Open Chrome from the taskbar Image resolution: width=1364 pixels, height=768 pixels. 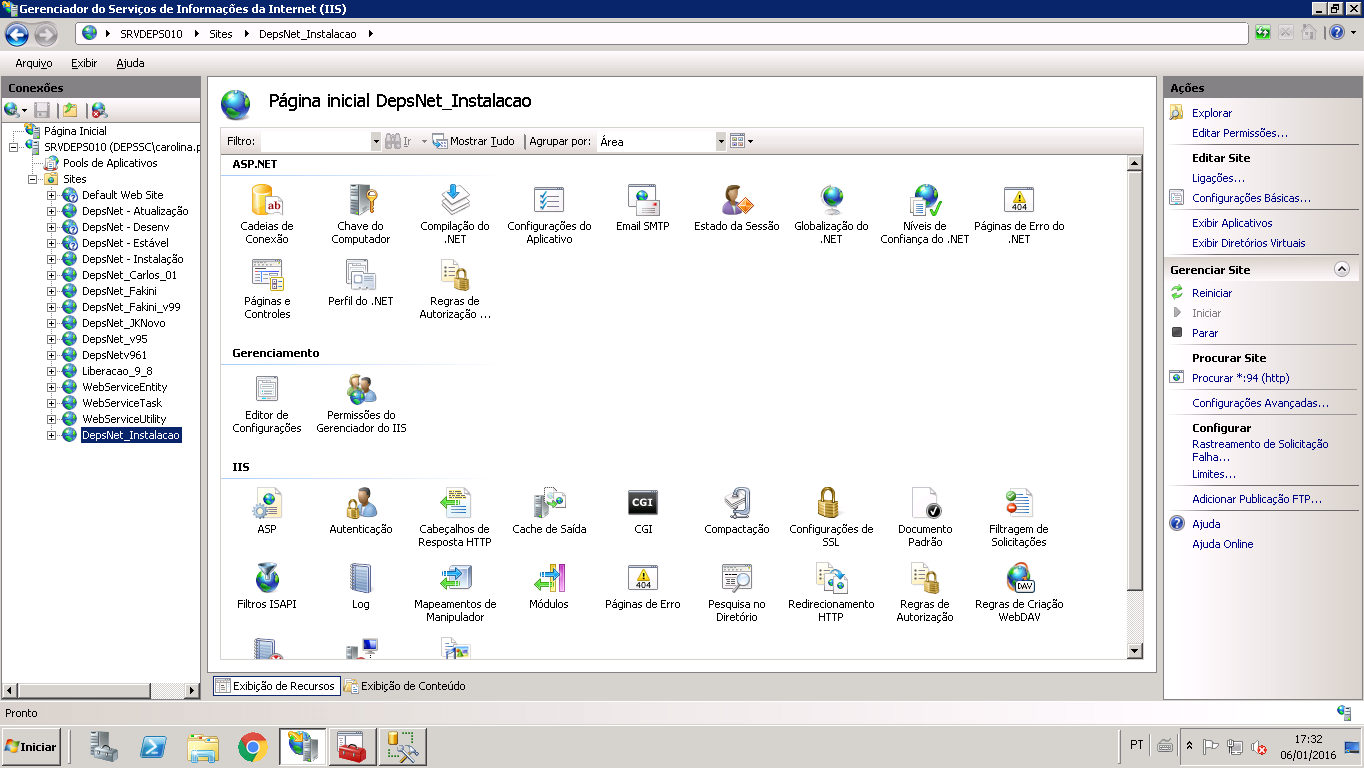[253, 747]
